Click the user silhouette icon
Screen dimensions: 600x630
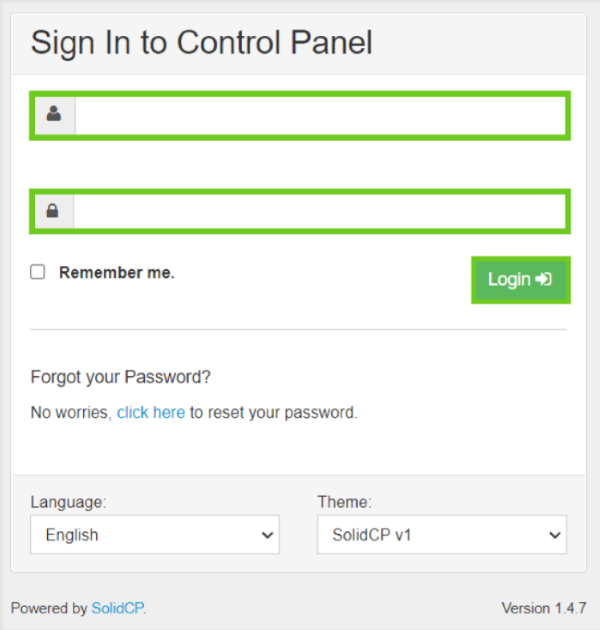click(x=54, y=115)
